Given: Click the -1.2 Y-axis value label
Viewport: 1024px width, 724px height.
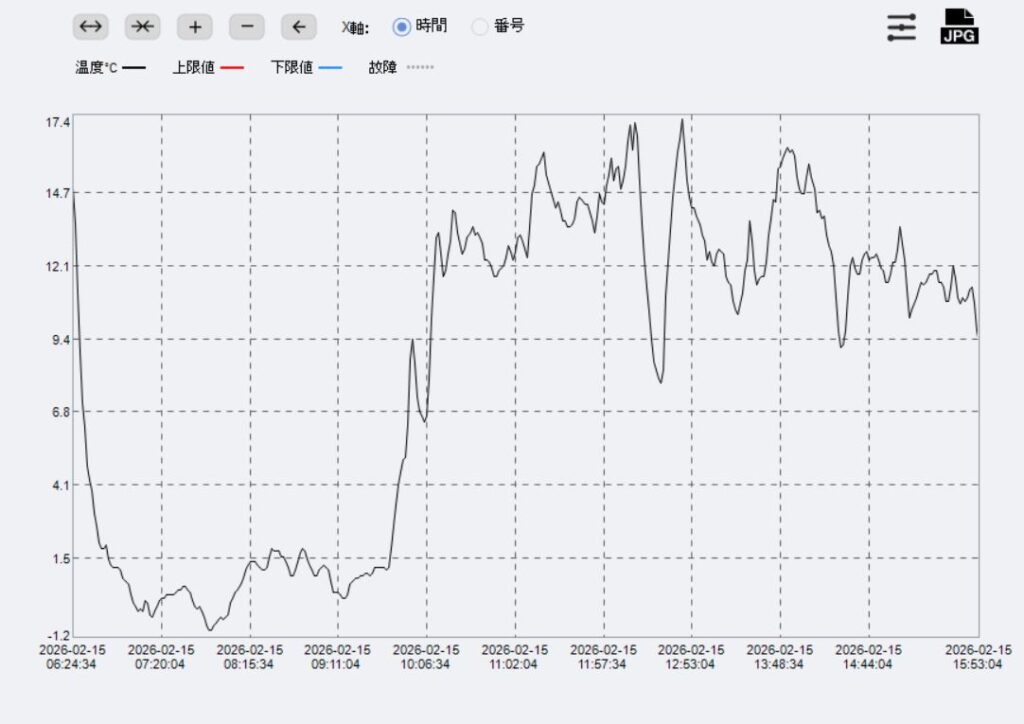Looking at the screenshot, I should click(x=57, y=635).
